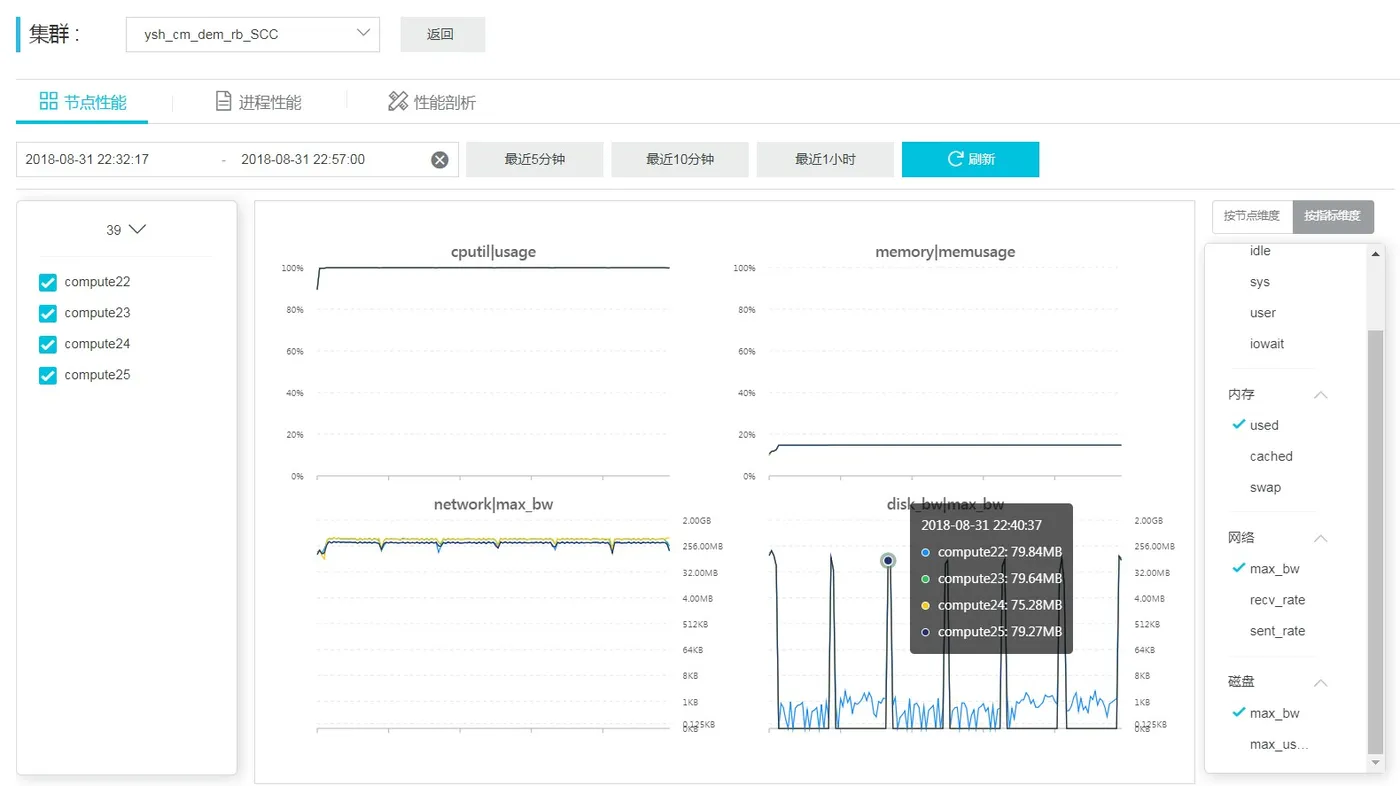Switch to 按节点维度 view
The width and height of the screenshot is (1400, 786).
coord(1252,216)
